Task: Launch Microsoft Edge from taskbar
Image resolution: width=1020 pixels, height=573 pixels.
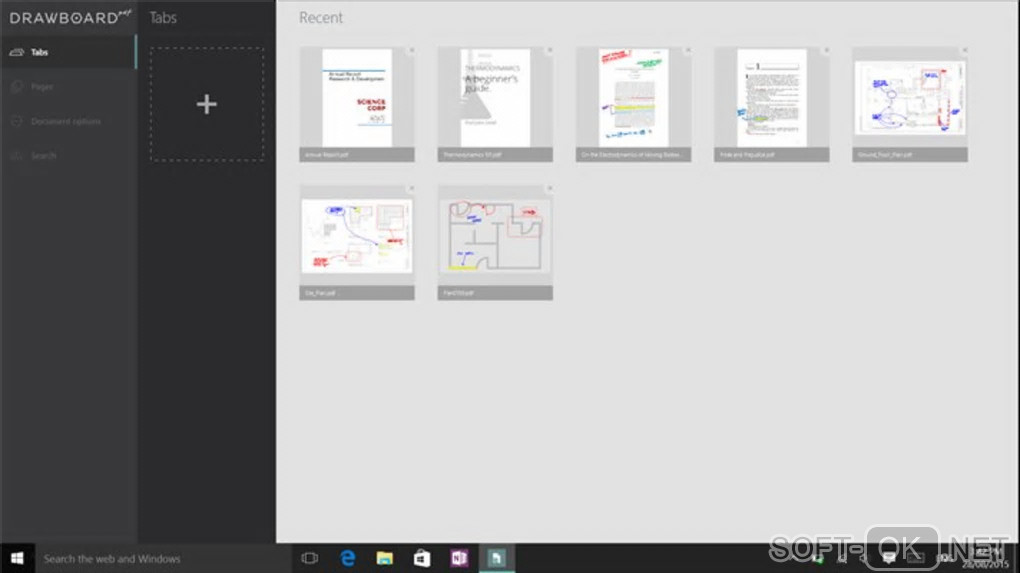Action: coord(348,558)
